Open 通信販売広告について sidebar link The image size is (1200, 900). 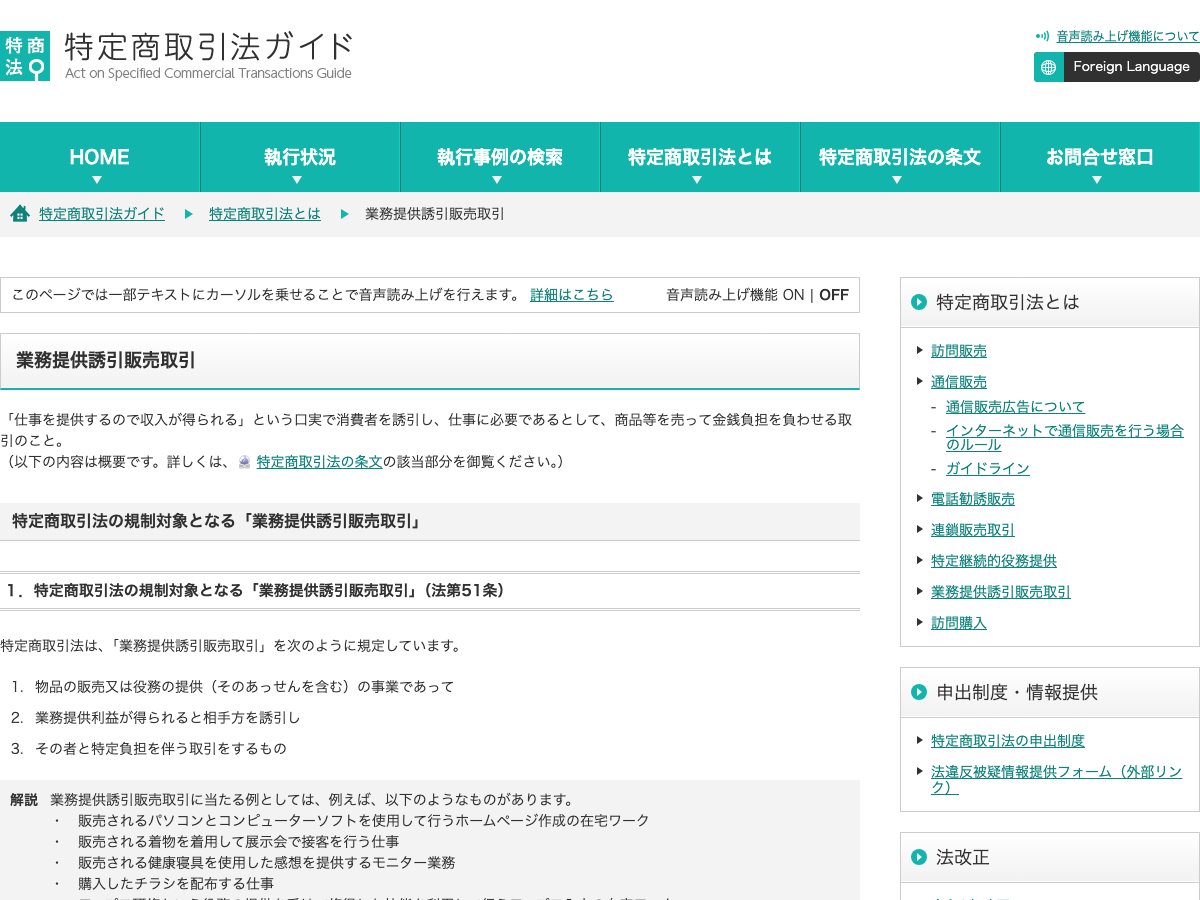[x=1015, y=407]
